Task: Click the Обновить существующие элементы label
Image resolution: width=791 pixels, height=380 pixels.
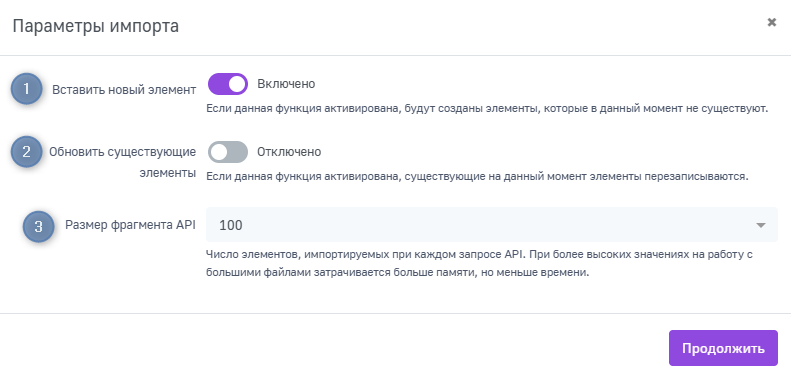Action: 122,162
